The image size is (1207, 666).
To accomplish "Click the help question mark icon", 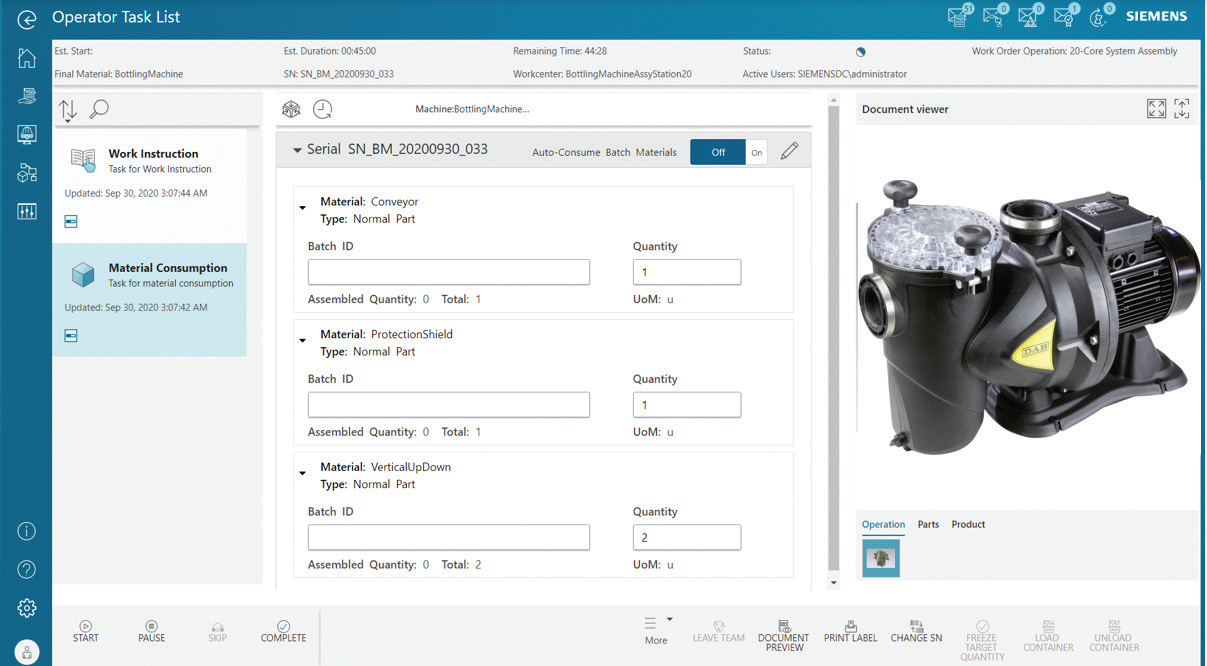I will [x=27, y=570].
